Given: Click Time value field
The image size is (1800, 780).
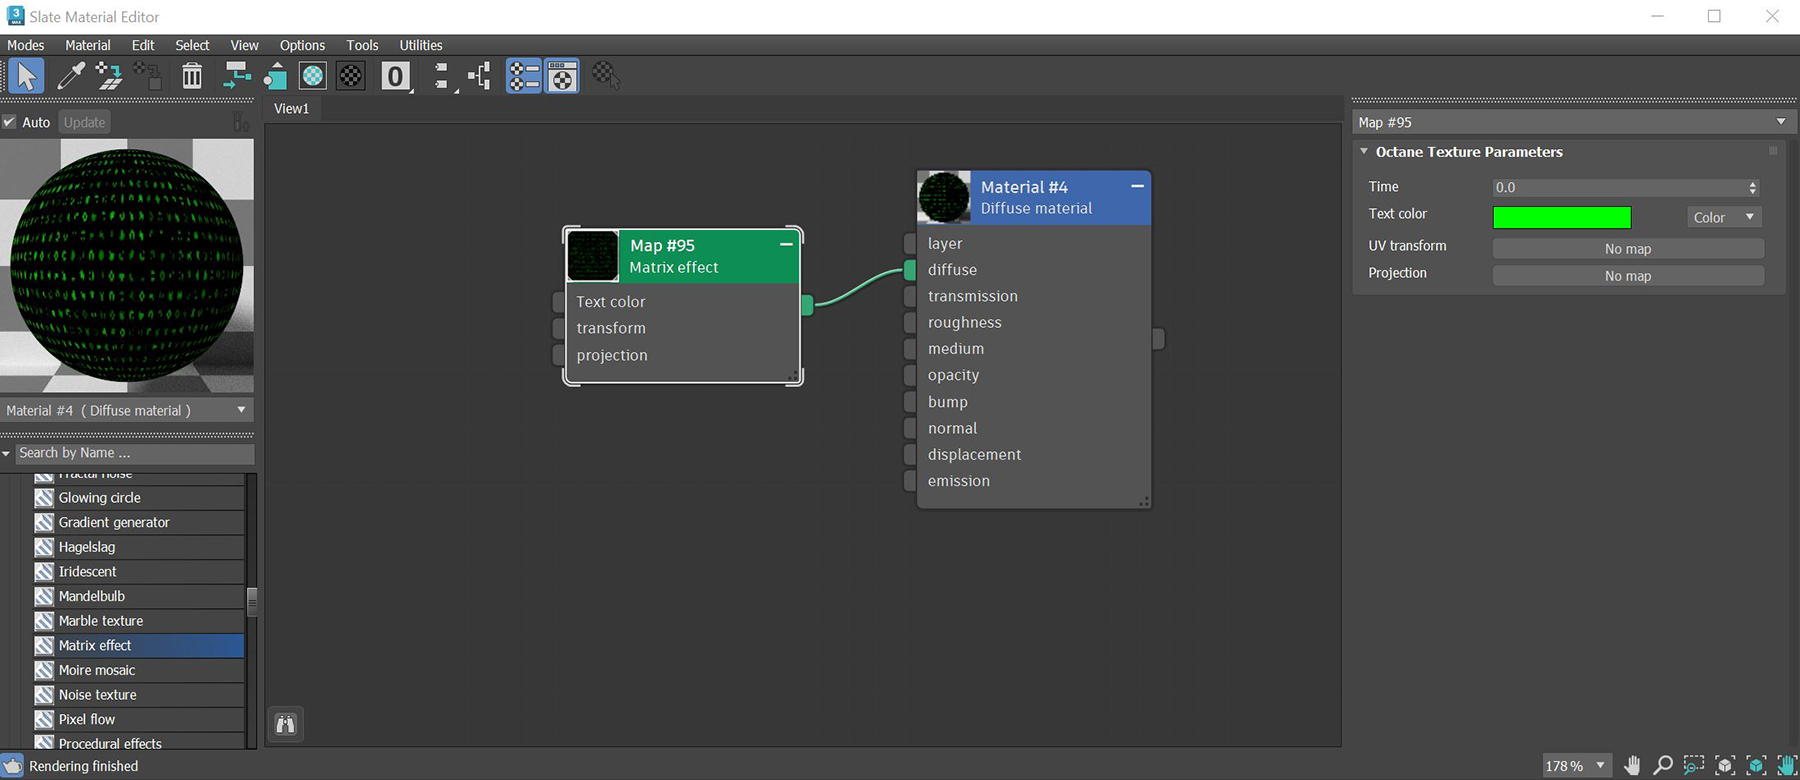Looking at the screenshot, I should [x=1618, y=187].
